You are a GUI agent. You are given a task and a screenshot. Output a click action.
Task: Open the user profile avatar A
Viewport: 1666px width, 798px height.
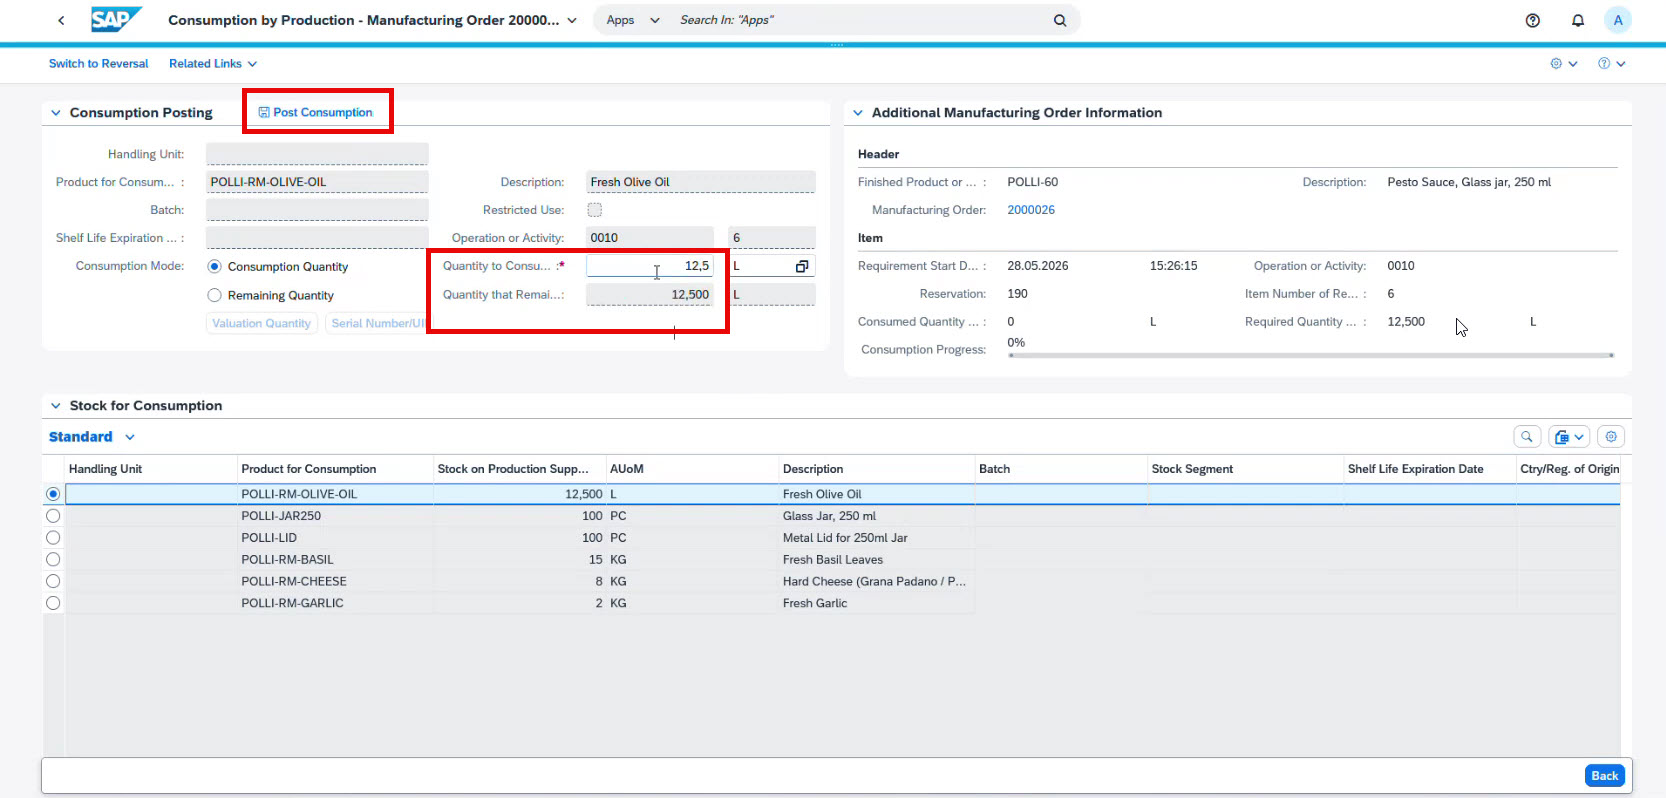click(1618, 20)
